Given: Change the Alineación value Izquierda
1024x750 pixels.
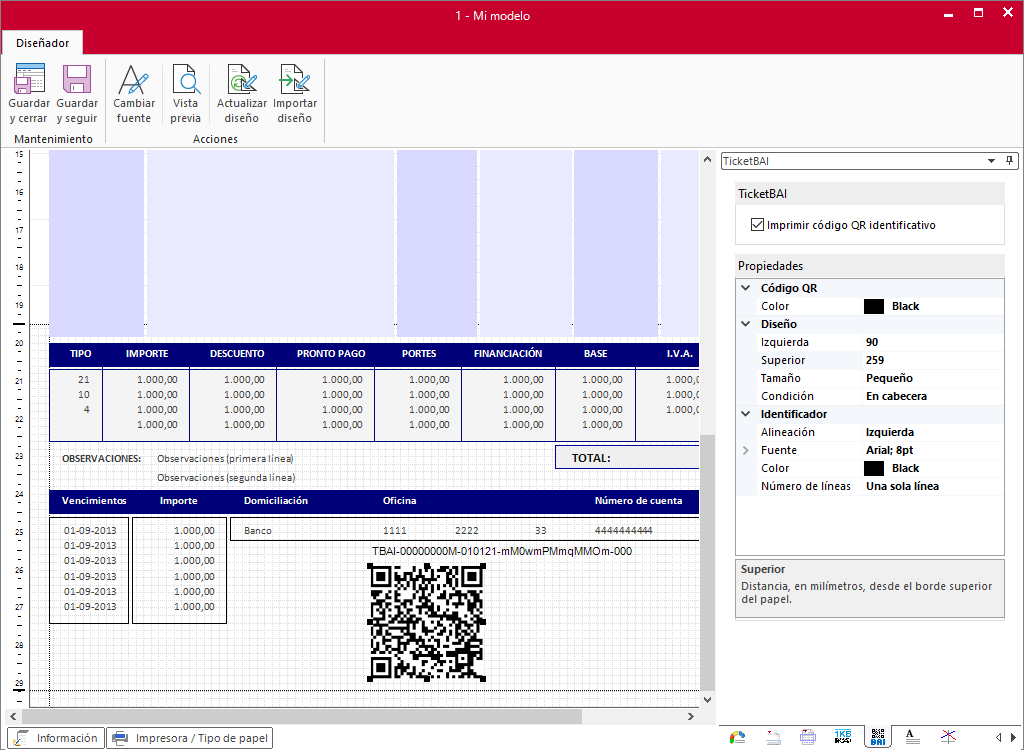Looking at the screenshot, I should pos(933,432).
